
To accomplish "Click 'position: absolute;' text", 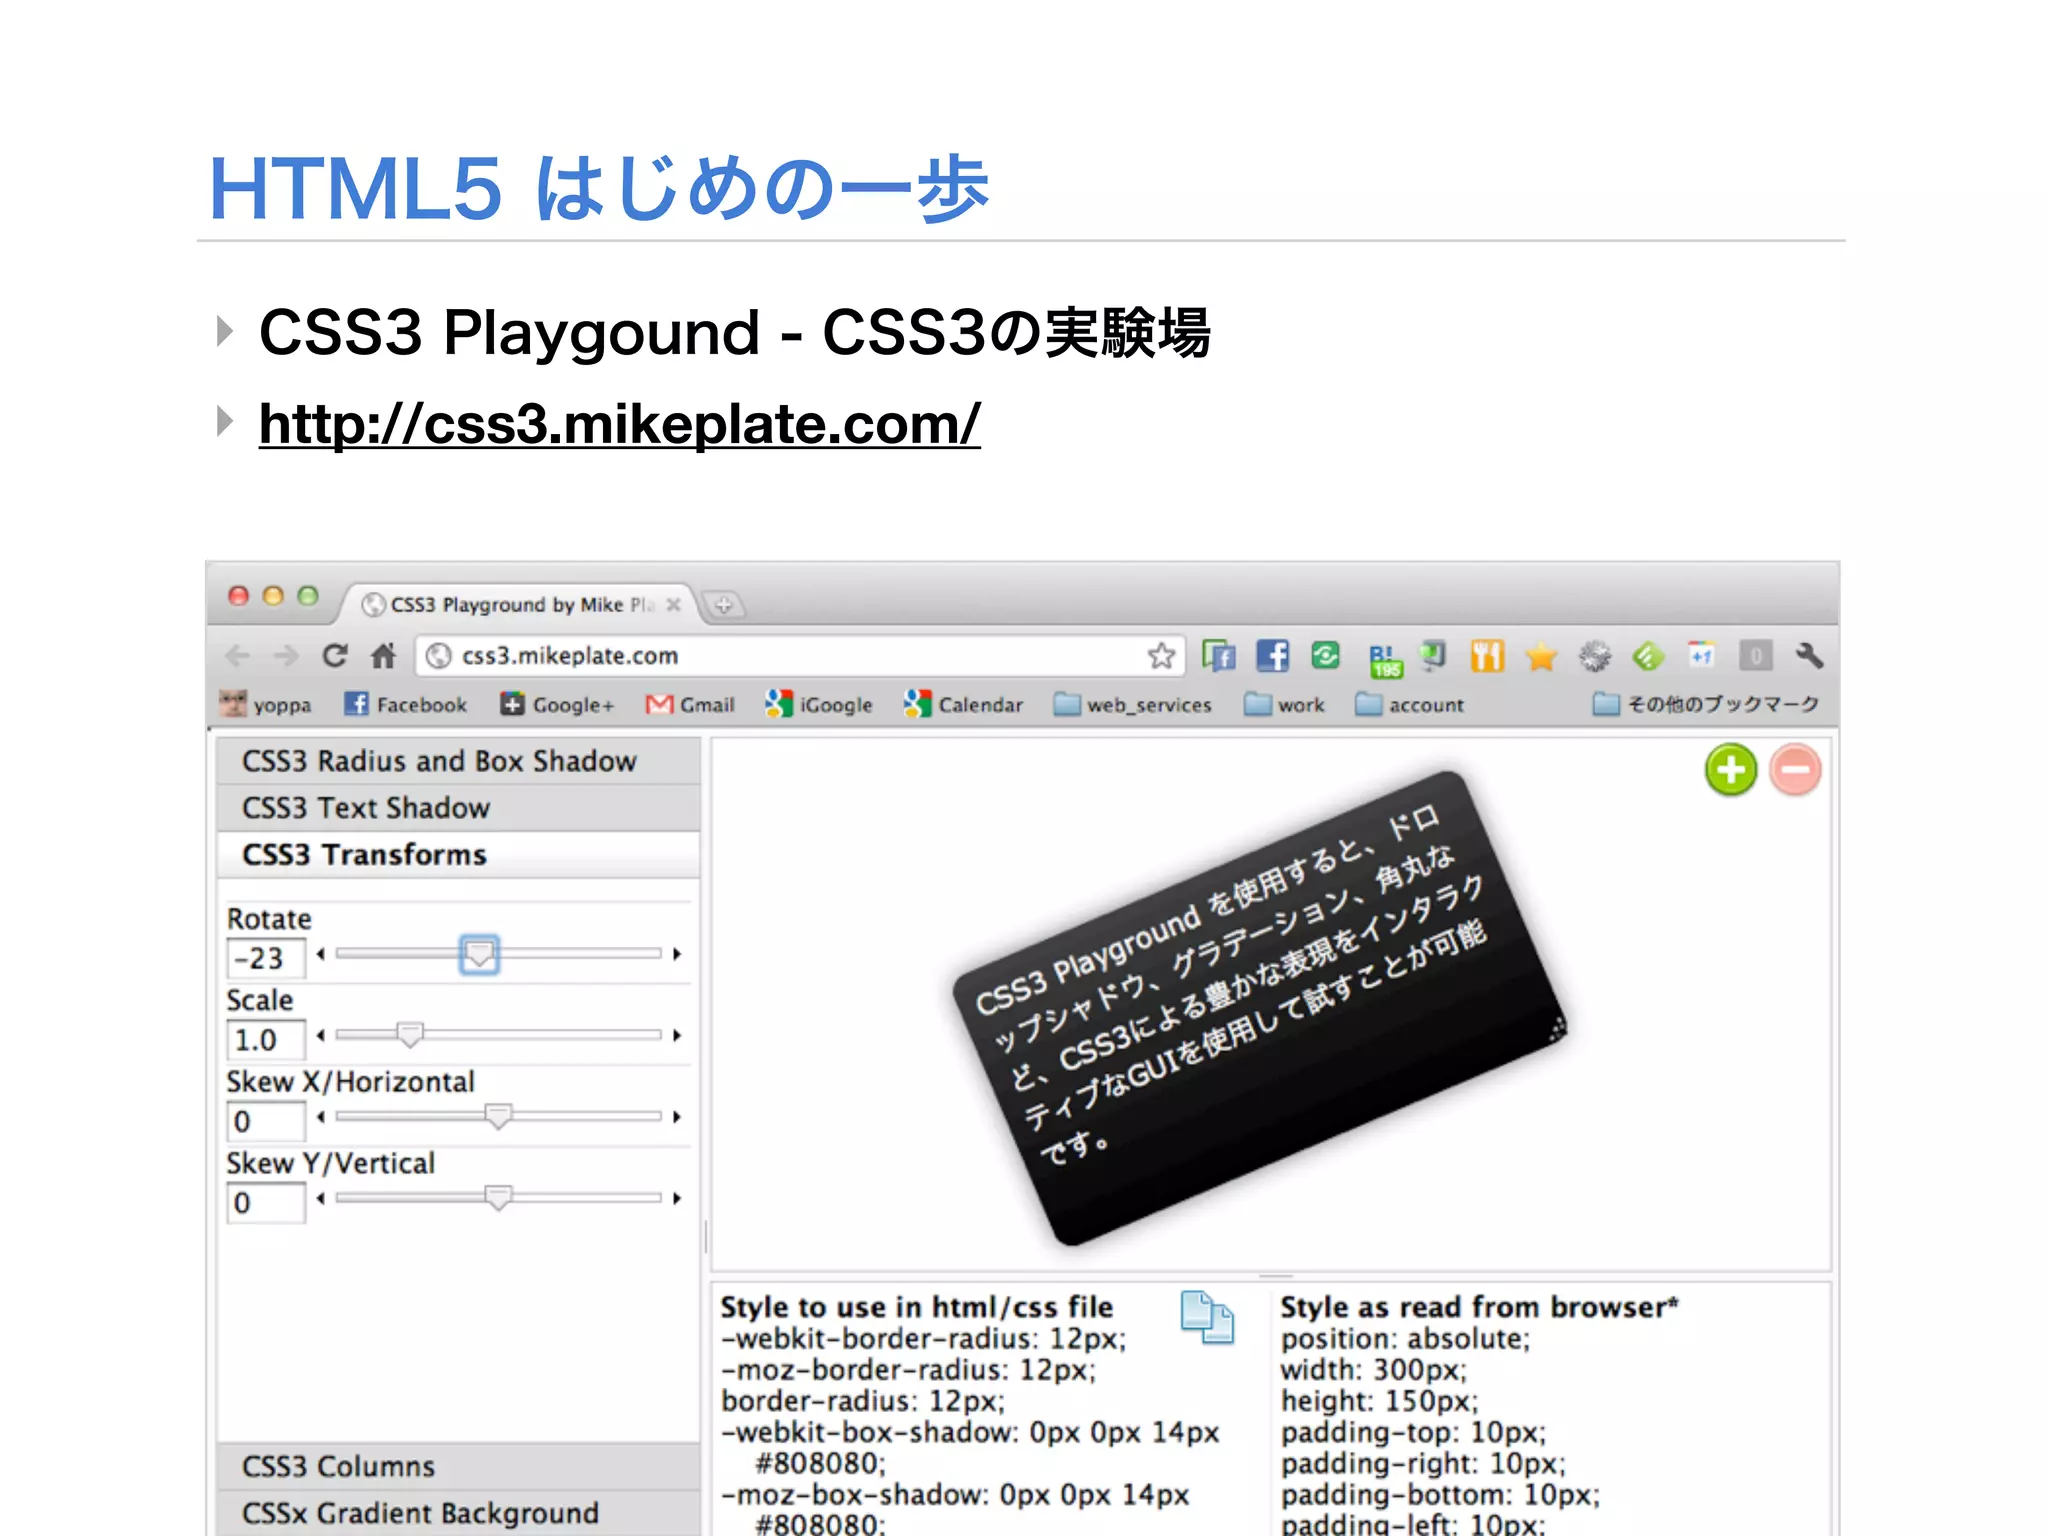I will (1405, 1339).
